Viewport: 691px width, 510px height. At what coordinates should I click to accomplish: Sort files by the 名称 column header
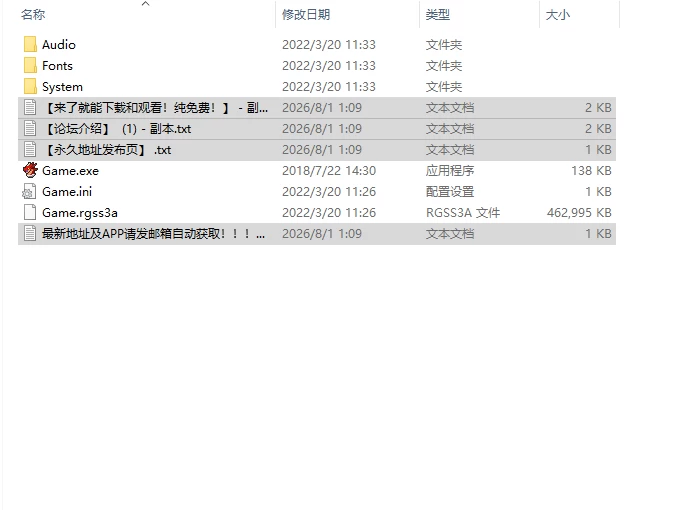click(x=33, y=15)
